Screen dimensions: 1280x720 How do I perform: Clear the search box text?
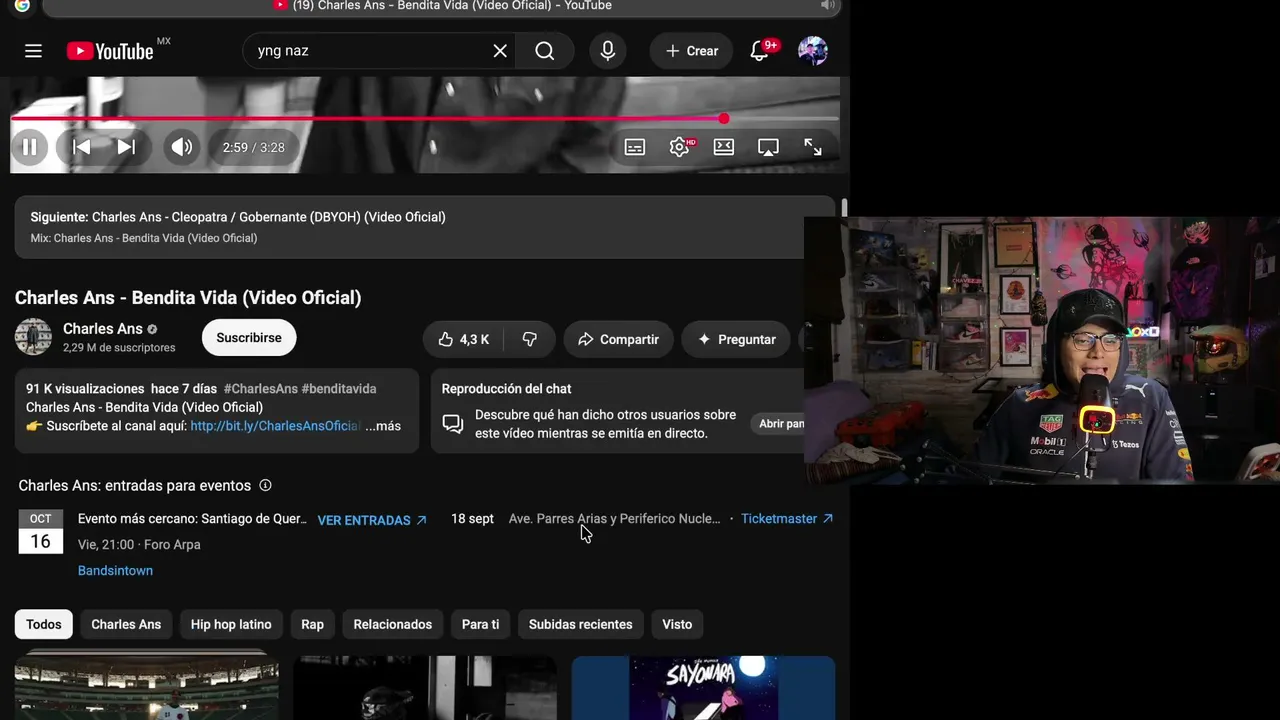500,51
